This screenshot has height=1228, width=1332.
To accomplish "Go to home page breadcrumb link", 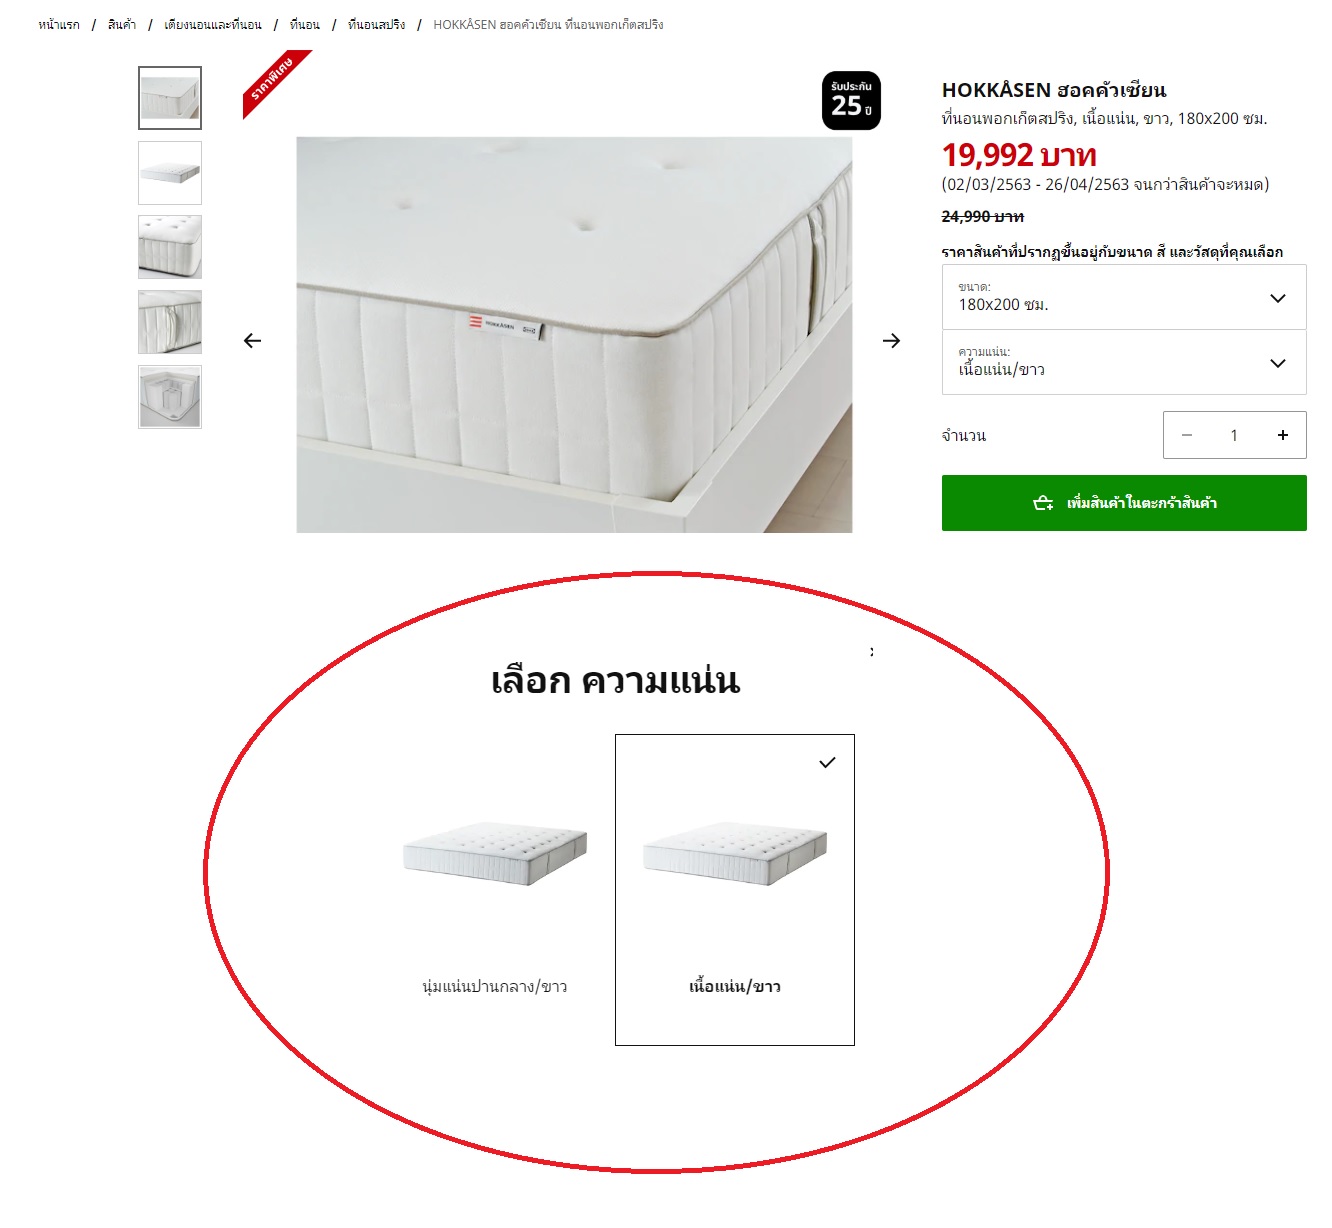I will (59, 25).
